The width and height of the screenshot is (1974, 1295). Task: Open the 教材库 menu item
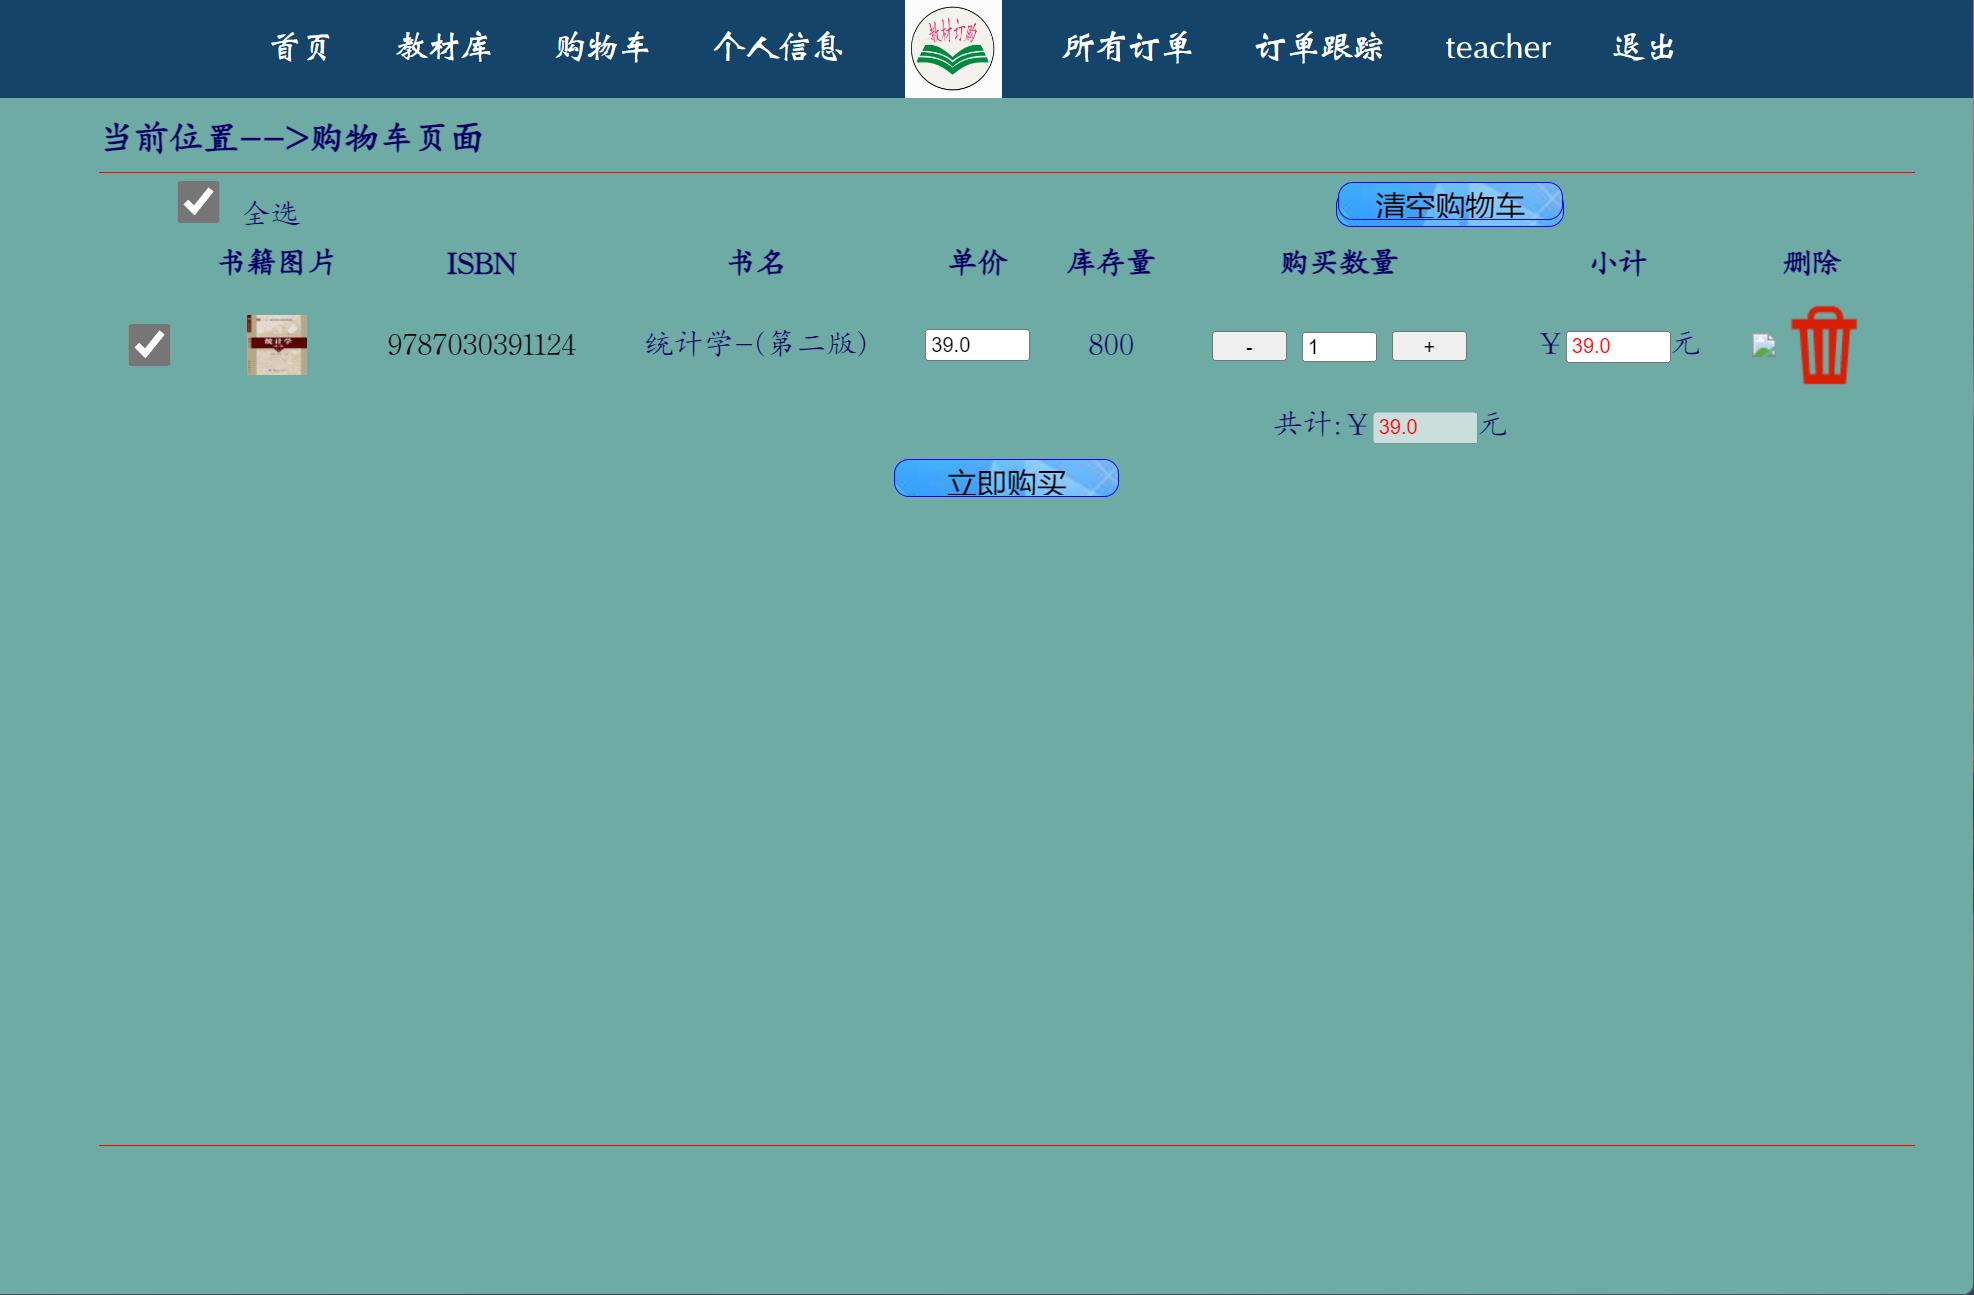click(444, 48)
